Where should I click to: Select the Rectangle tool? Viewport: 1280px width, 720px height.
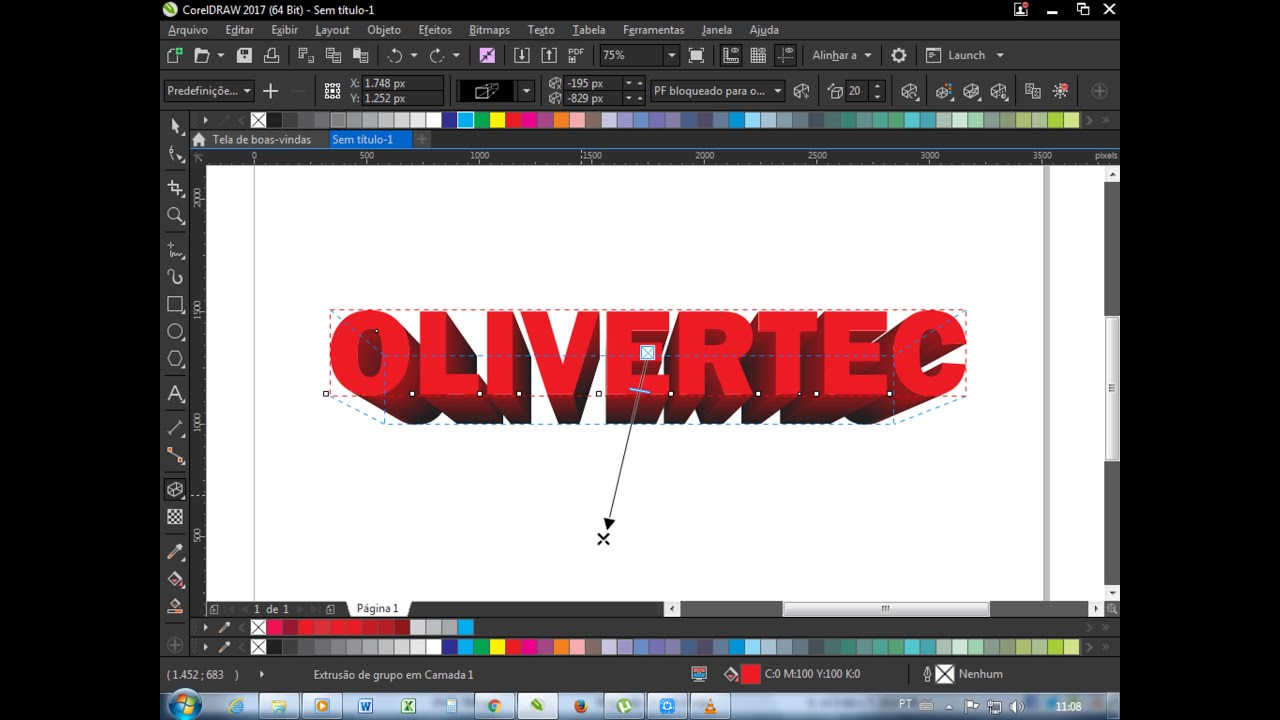pos(176,304)
